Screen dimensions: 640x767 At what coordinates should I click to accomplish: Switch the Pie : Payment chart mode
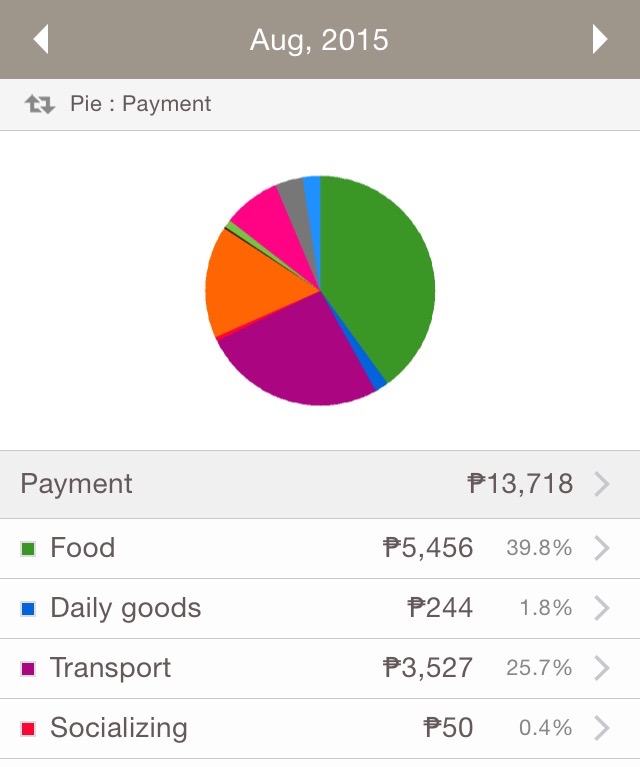(x=140, y=104)
